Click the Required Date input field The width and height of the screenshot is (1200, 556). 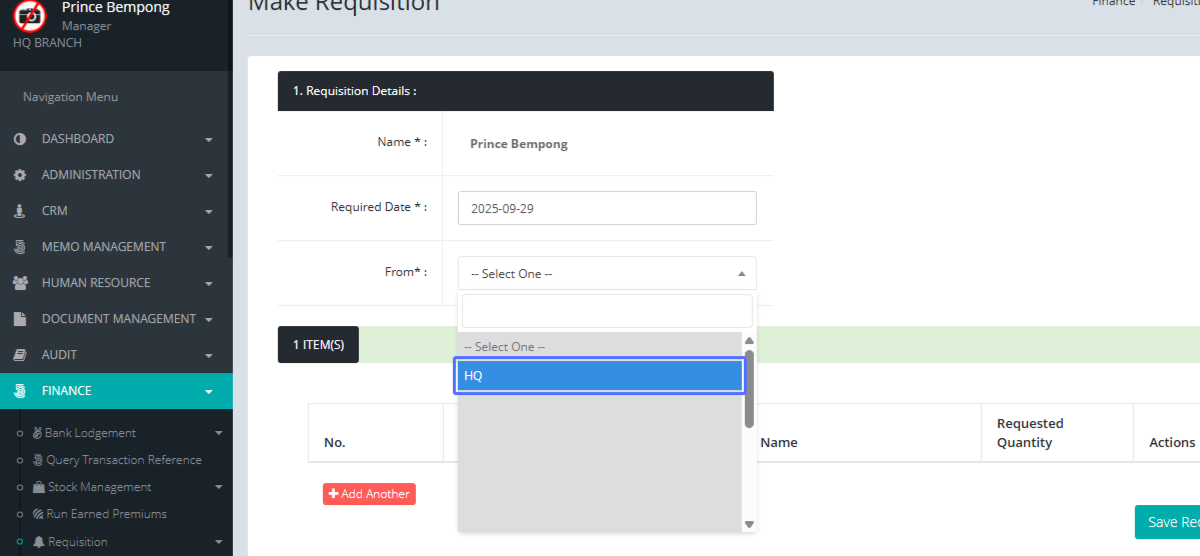[607, 208]
